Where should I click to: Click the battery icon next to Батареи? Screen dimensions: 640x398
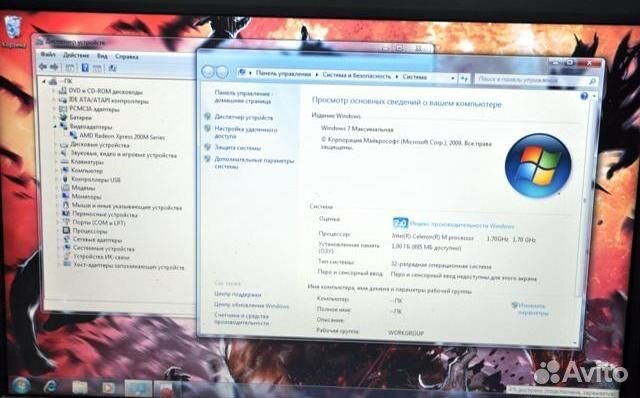(x=63, y=117)
